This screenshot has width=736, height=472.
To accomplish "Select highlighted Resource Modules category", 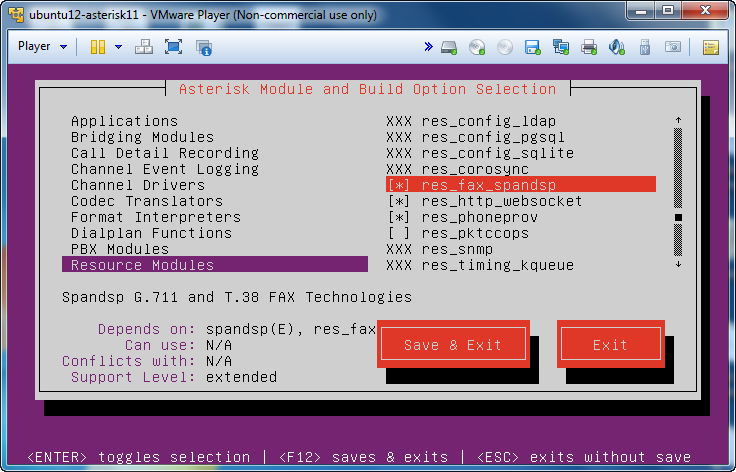I will click(x=215, y=265).
